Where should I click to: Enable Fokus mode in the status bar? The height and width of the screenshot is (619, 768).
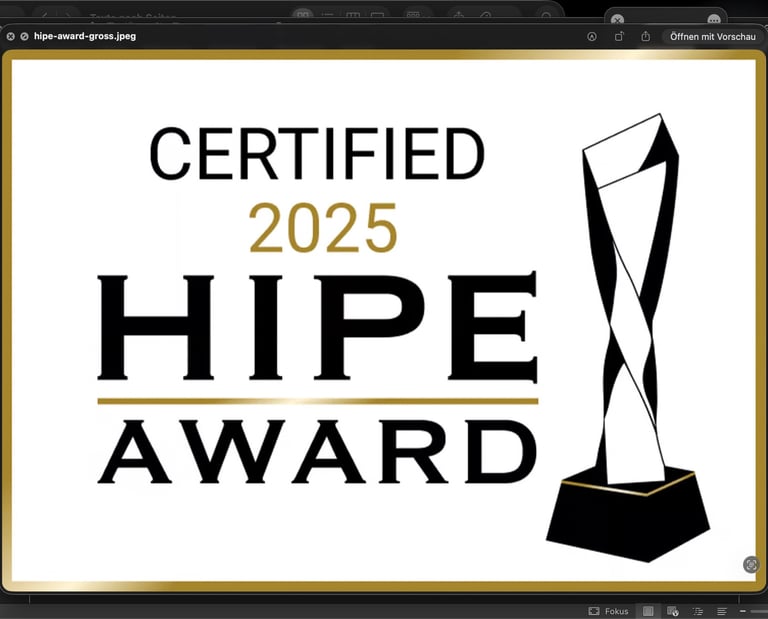608,611
